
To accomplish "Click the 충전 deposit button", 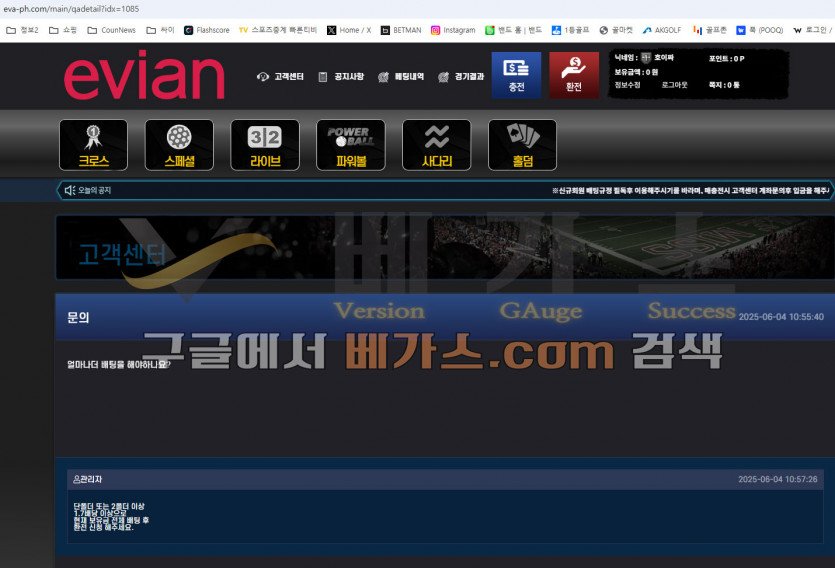I will pos(516,75).
